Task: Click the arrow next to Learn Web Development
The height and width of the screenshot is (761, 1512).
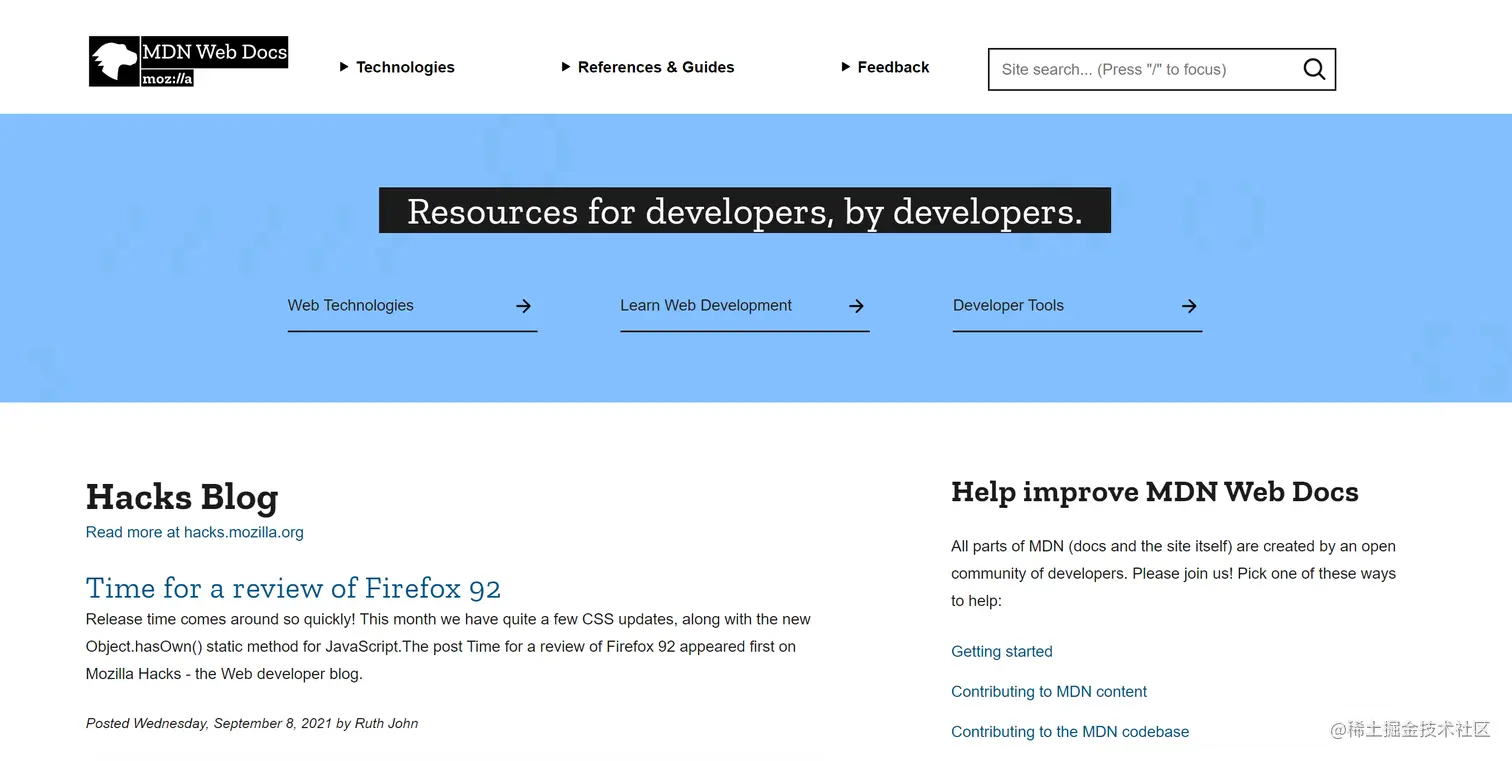Action: [856, 306]
